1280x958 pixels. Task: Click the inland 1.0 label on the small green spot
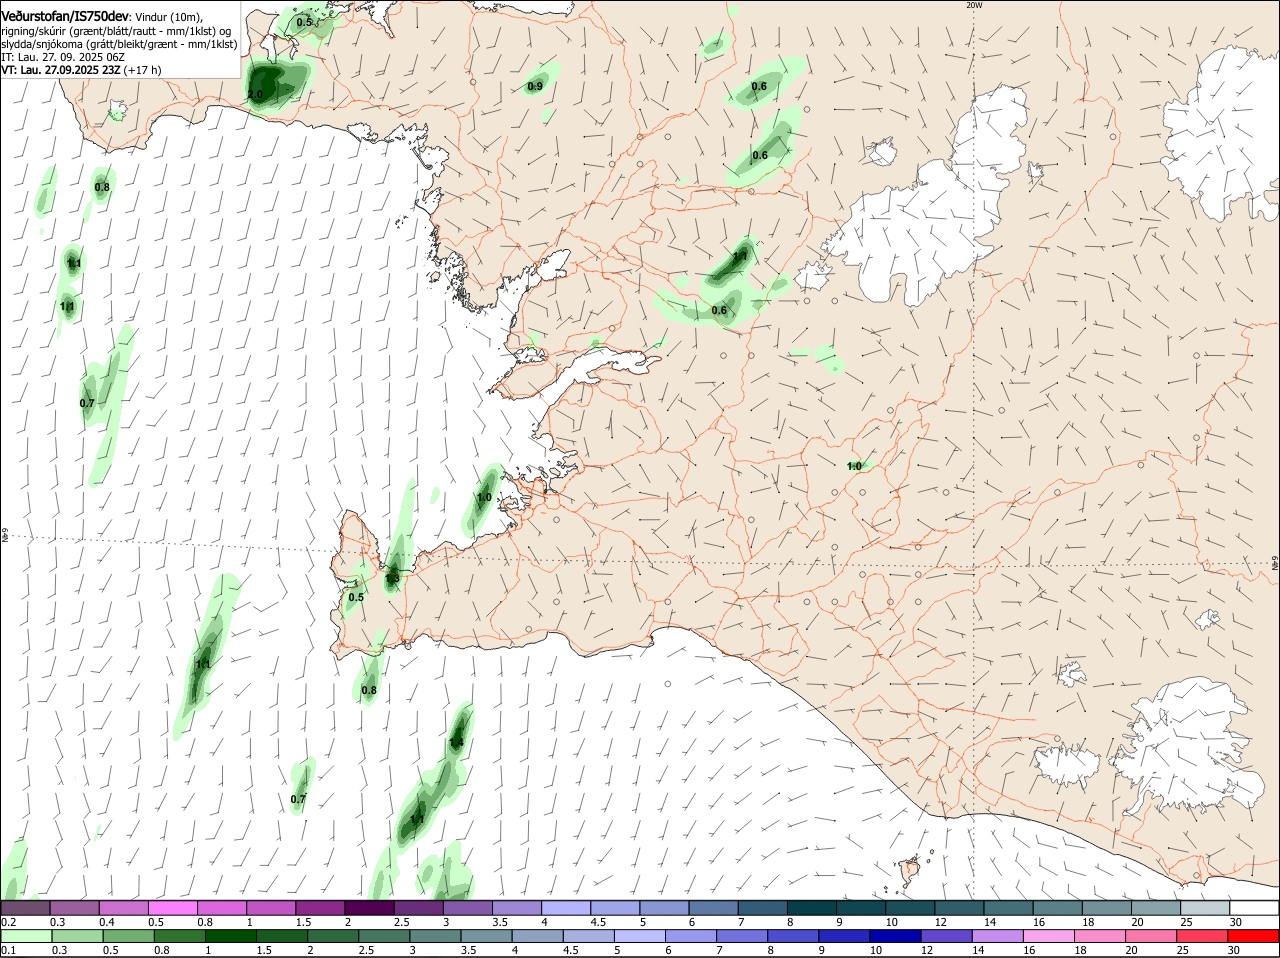855,466
